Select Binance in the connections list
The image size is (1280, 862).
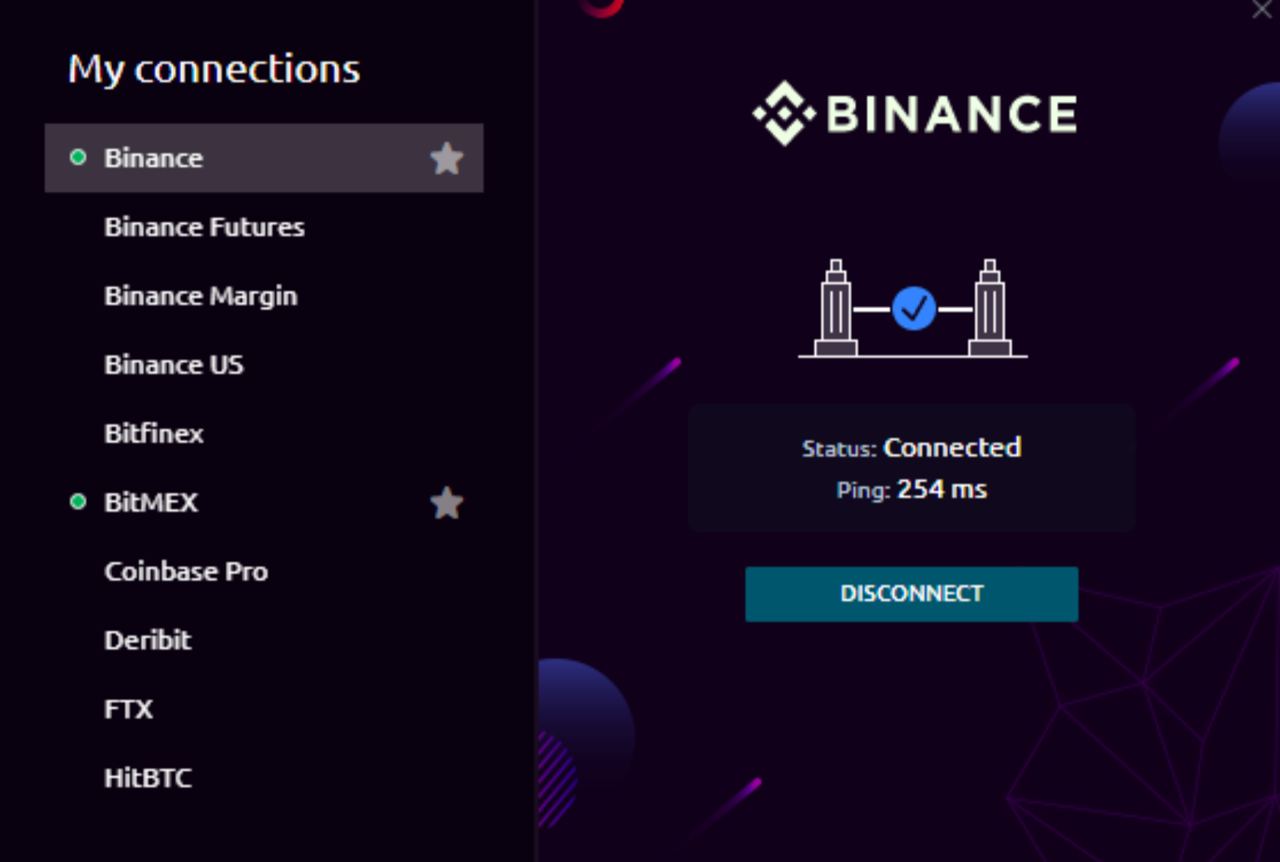[154, 158]
